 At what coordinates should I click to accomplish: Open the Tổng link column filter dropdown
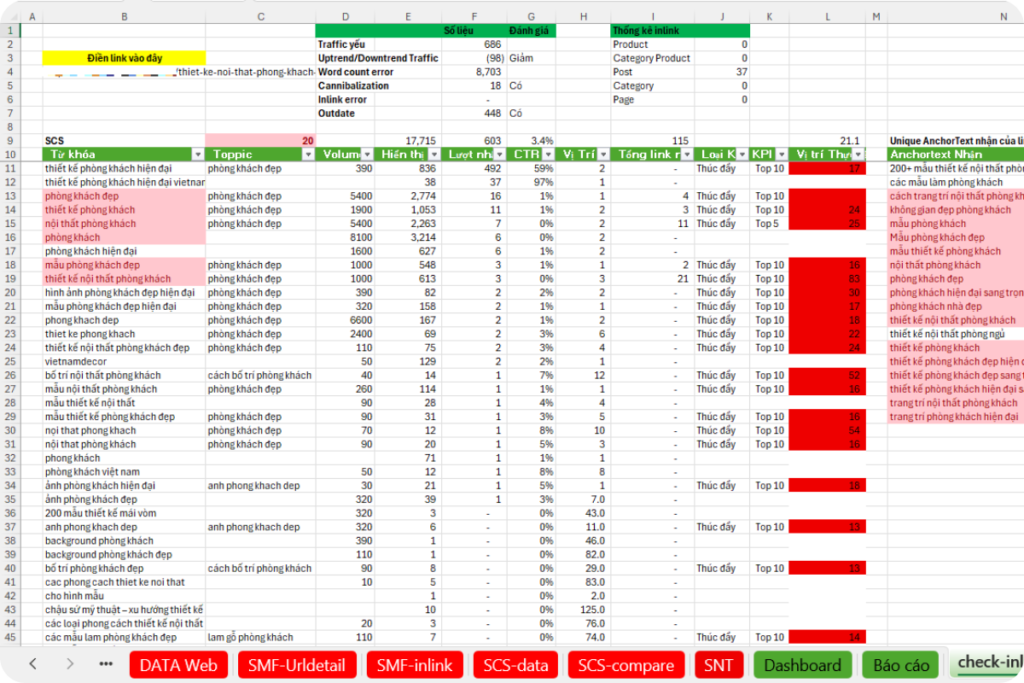click(x=686, y=155)
